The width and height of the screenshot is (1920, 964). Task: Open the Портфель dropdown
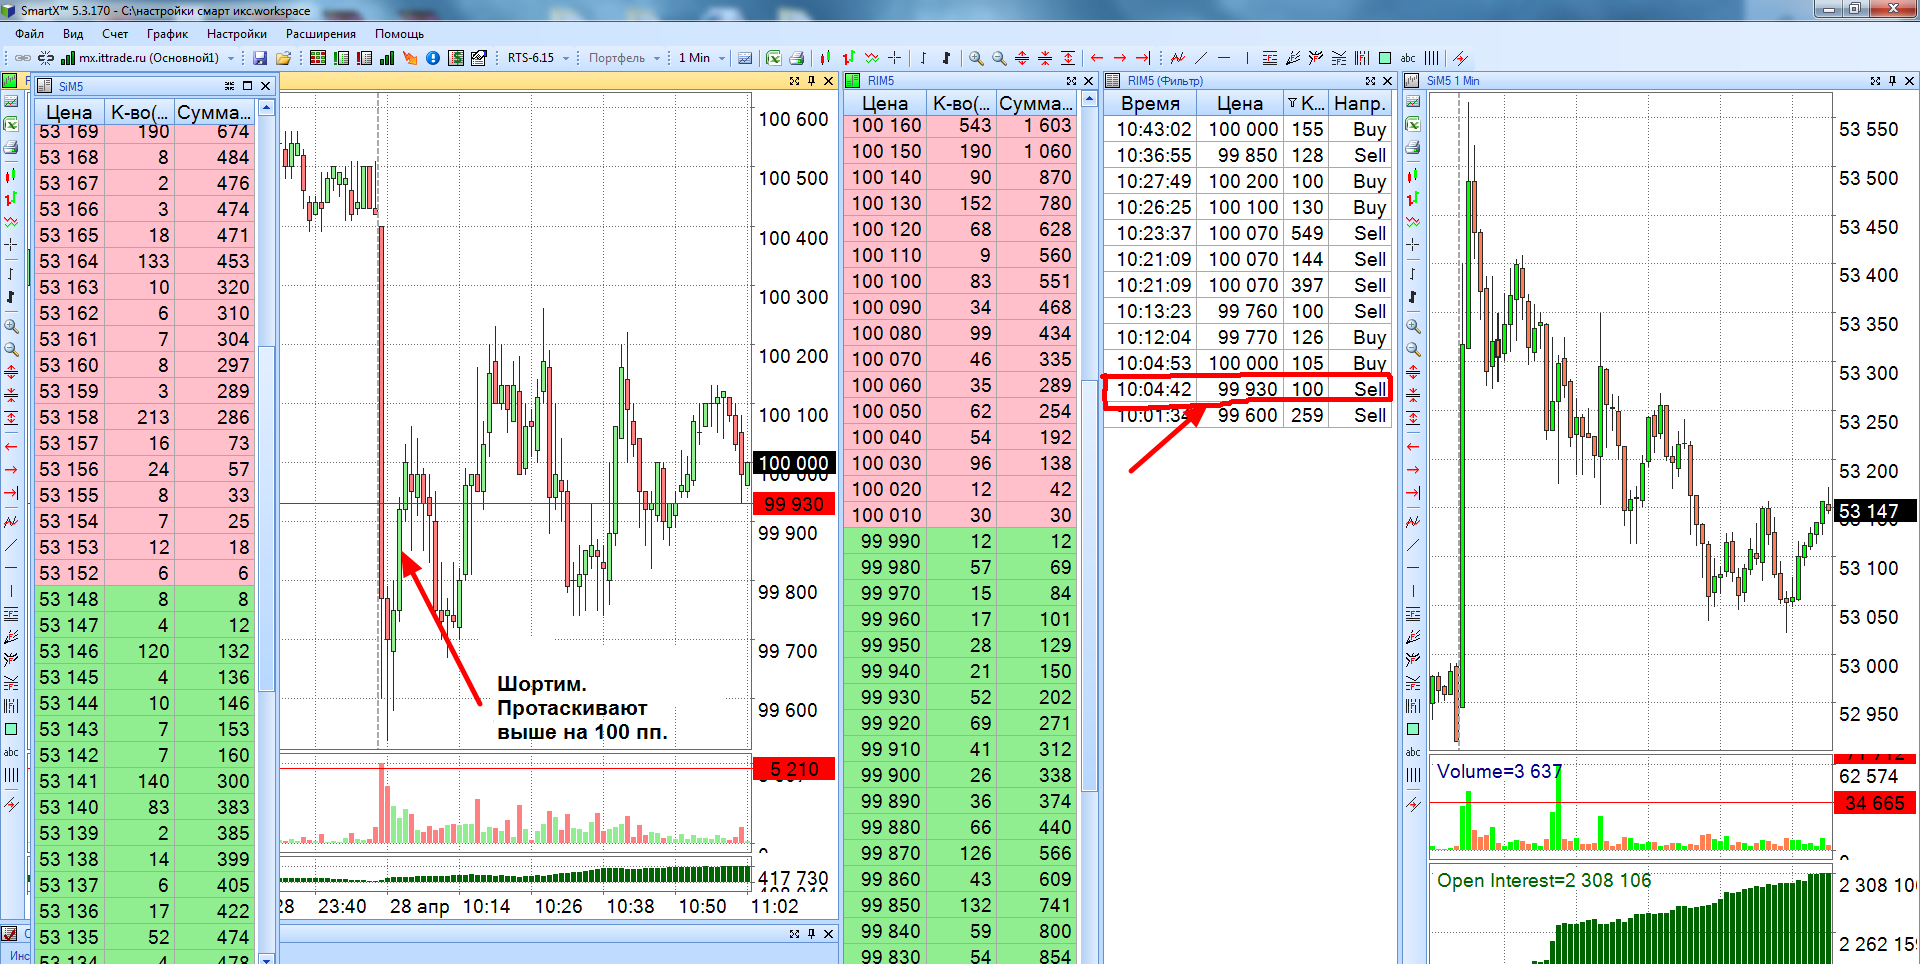click(657, 58)
